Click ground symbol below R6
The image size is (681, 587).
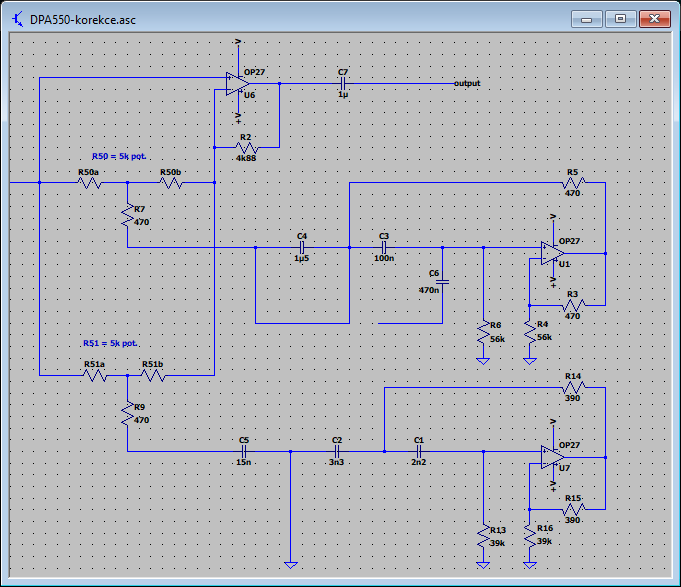pos(483,361)
